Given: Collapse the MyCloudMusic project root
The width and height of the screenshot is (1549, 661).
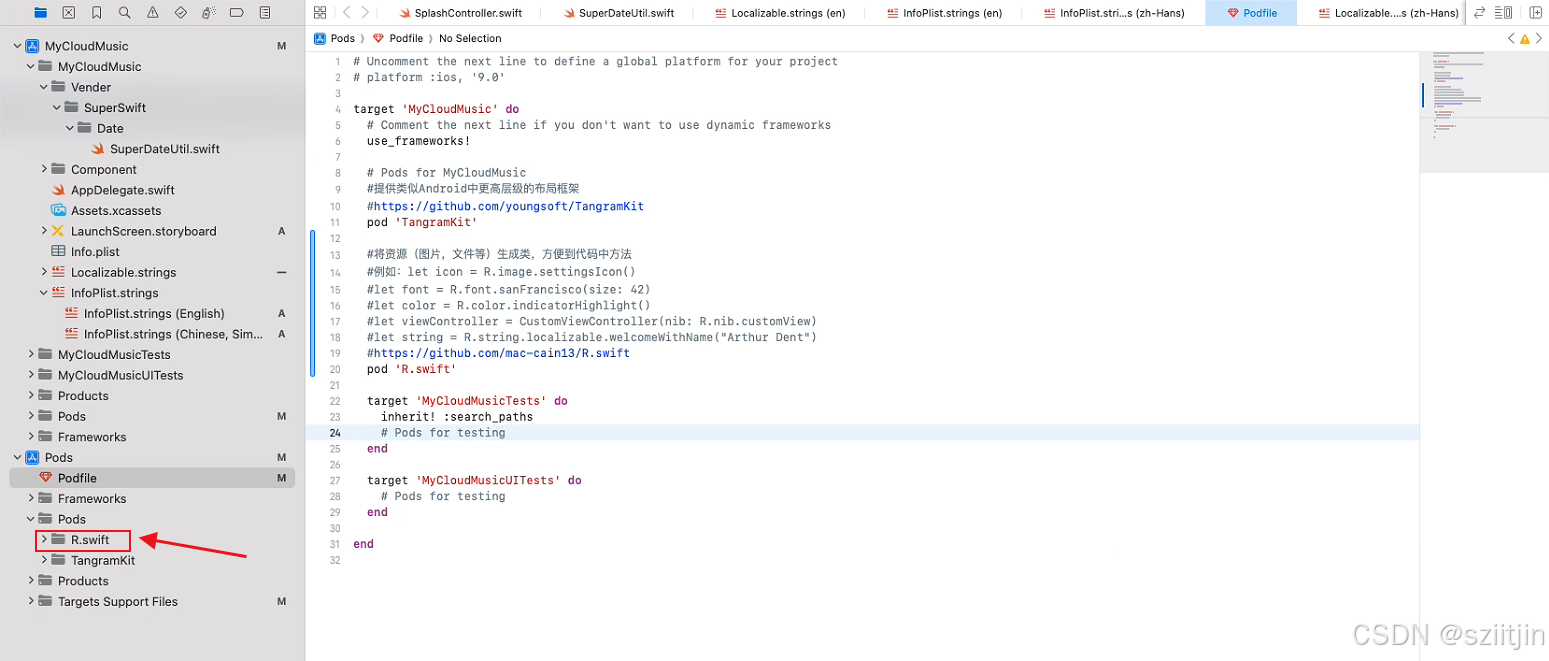Looking at the screenshot, I should (17, 46).
